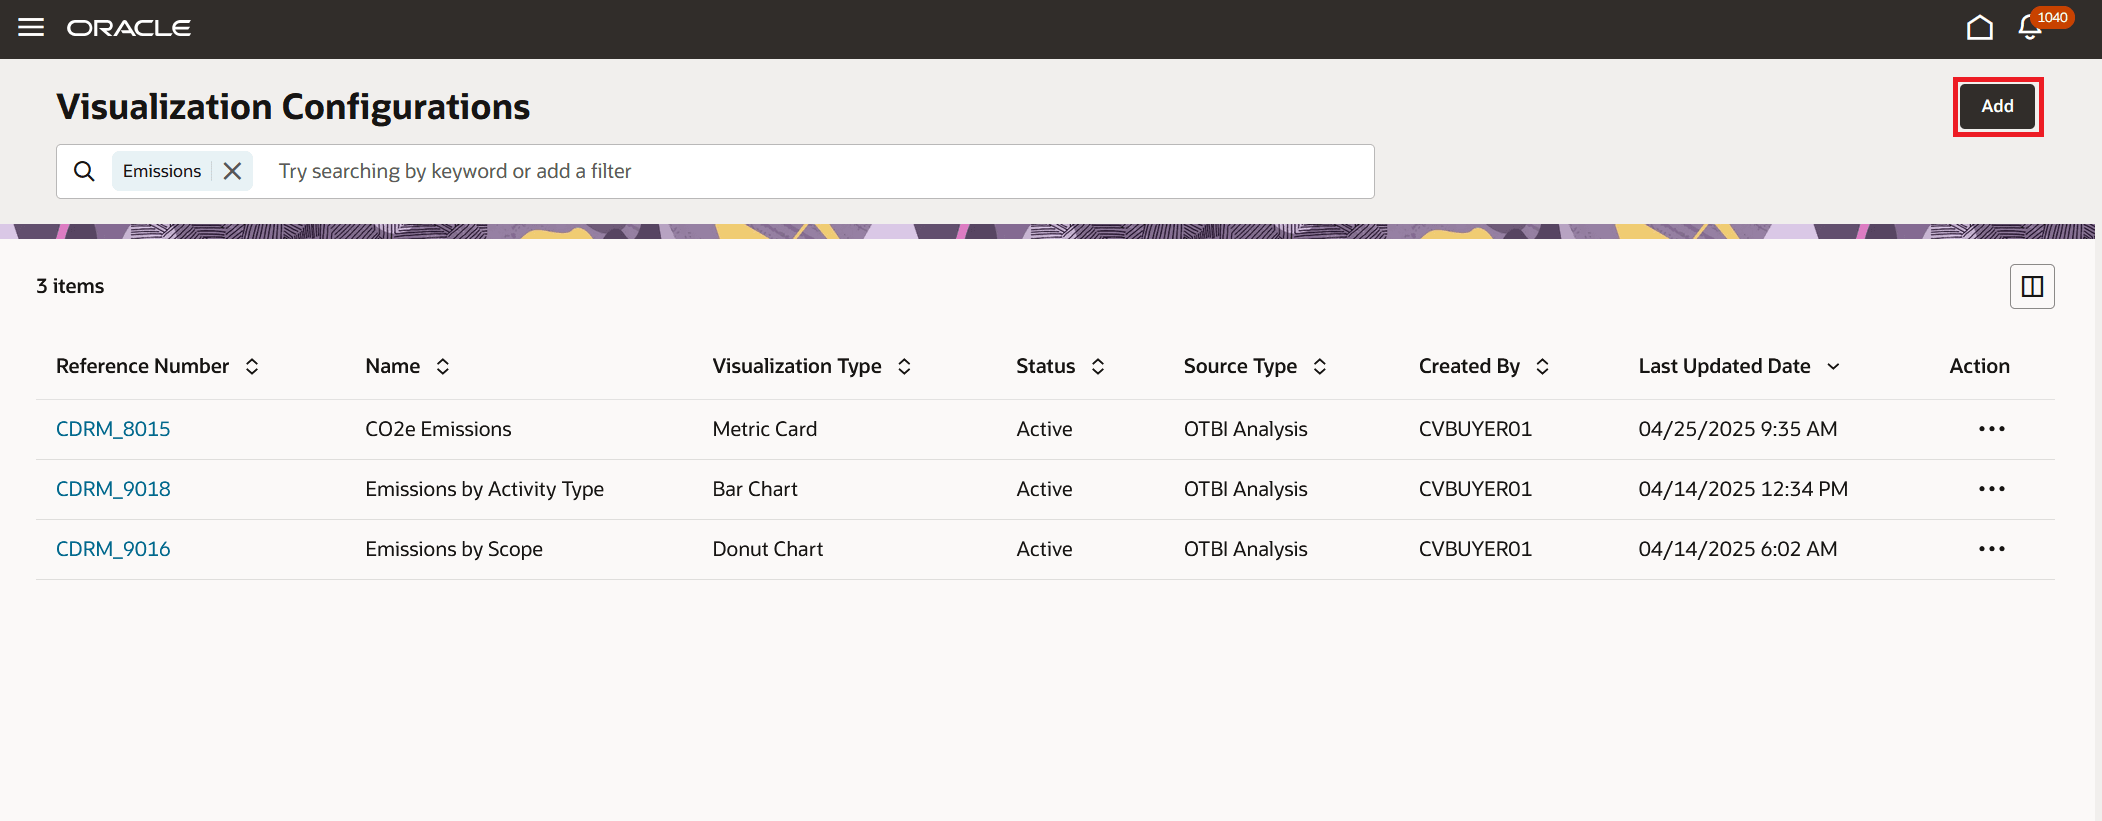
Task: Sort by Reference Number column
Action: (x=252, y=367)
